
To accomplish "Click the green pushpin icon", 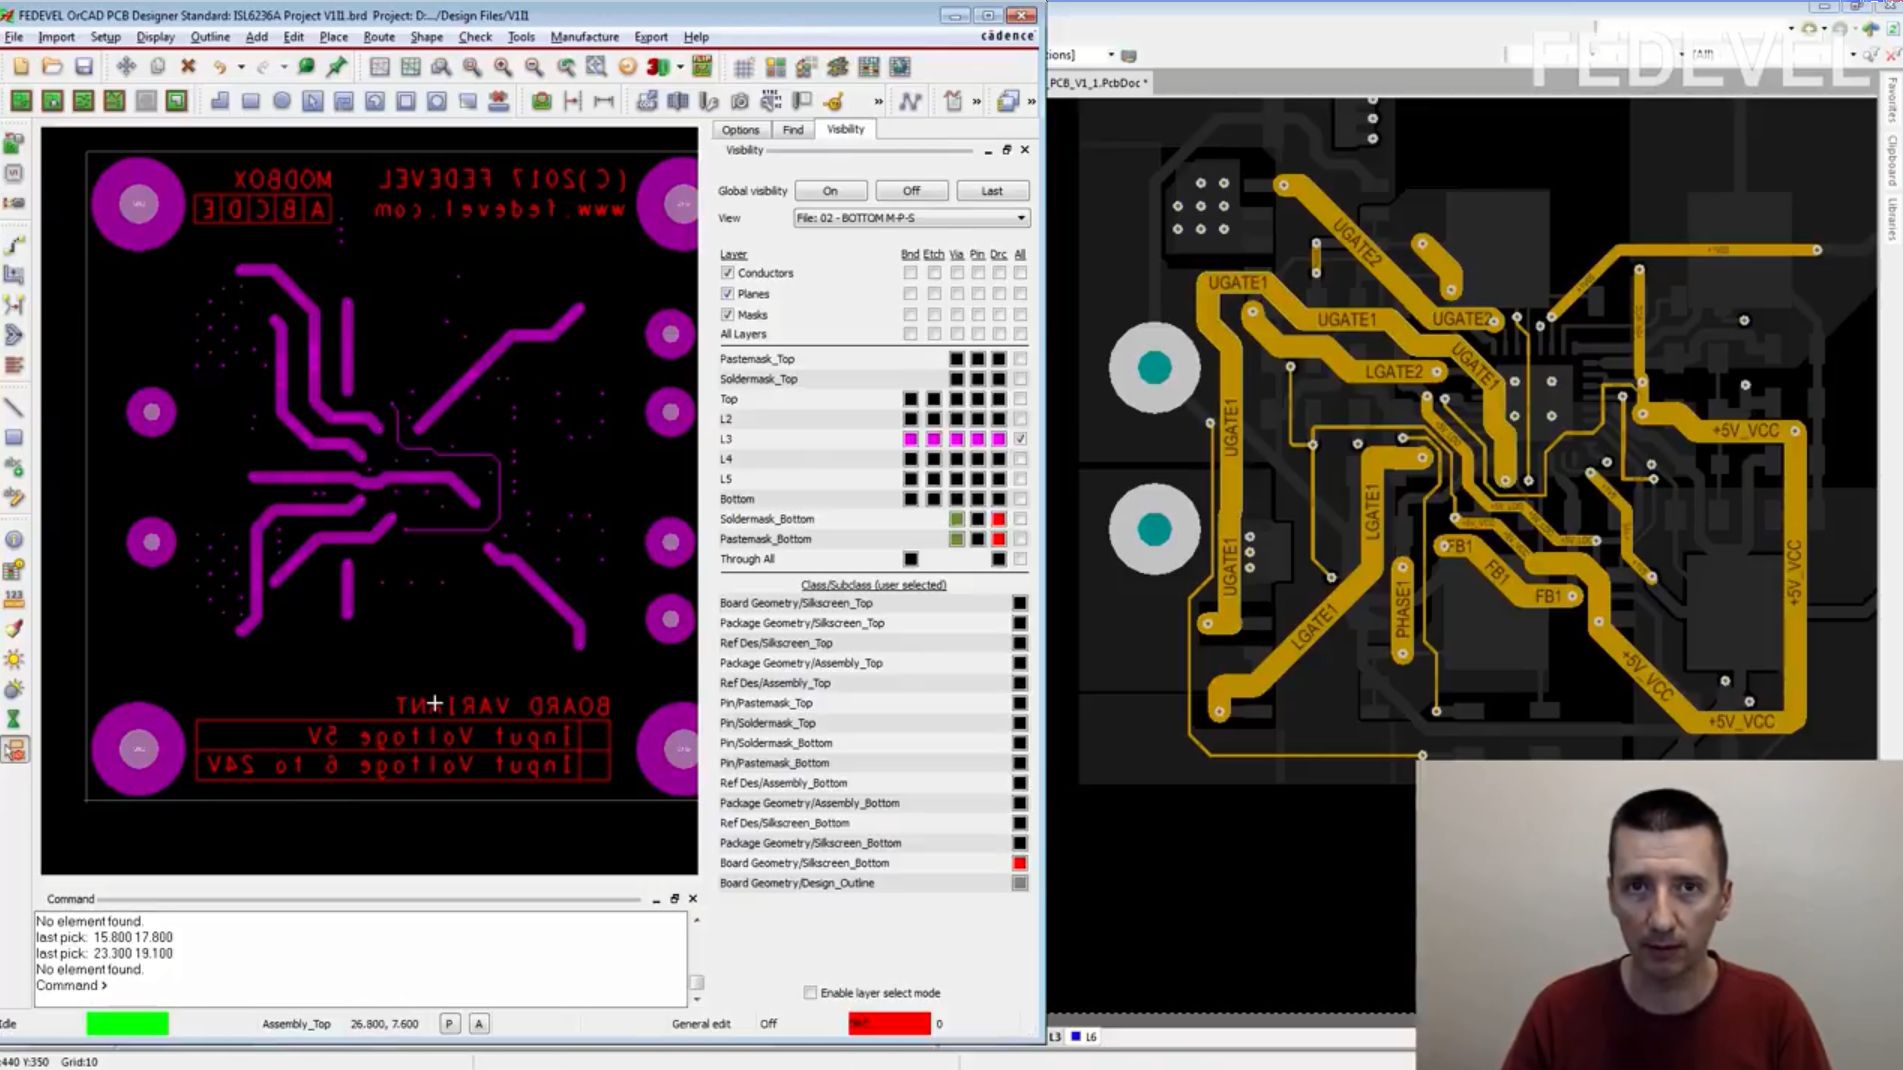I will 337,67.
